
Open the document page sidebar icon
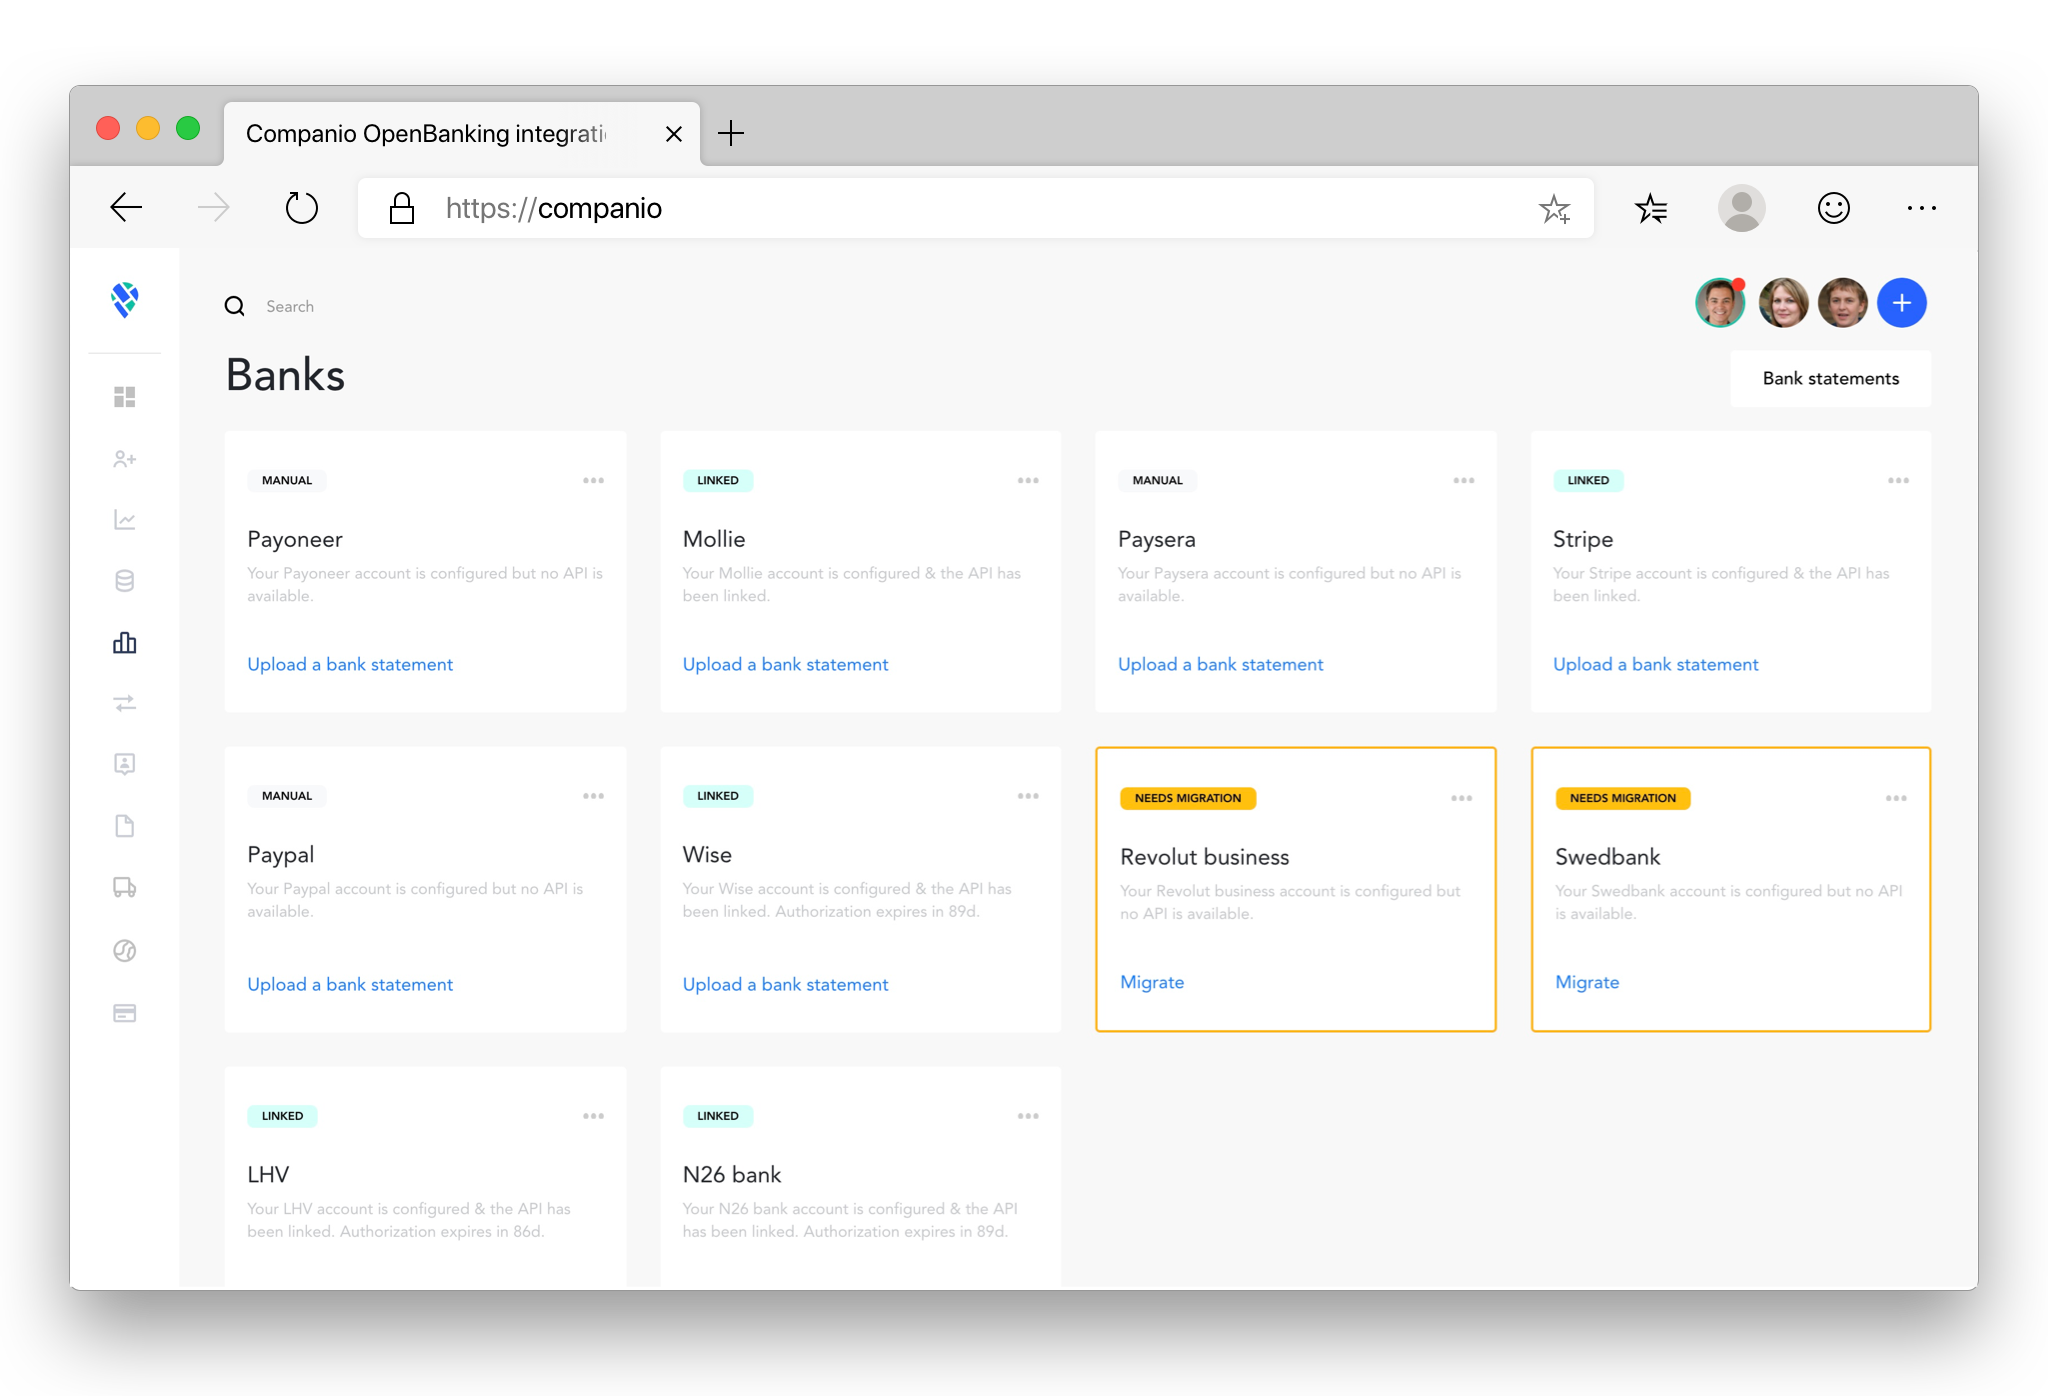124,826
